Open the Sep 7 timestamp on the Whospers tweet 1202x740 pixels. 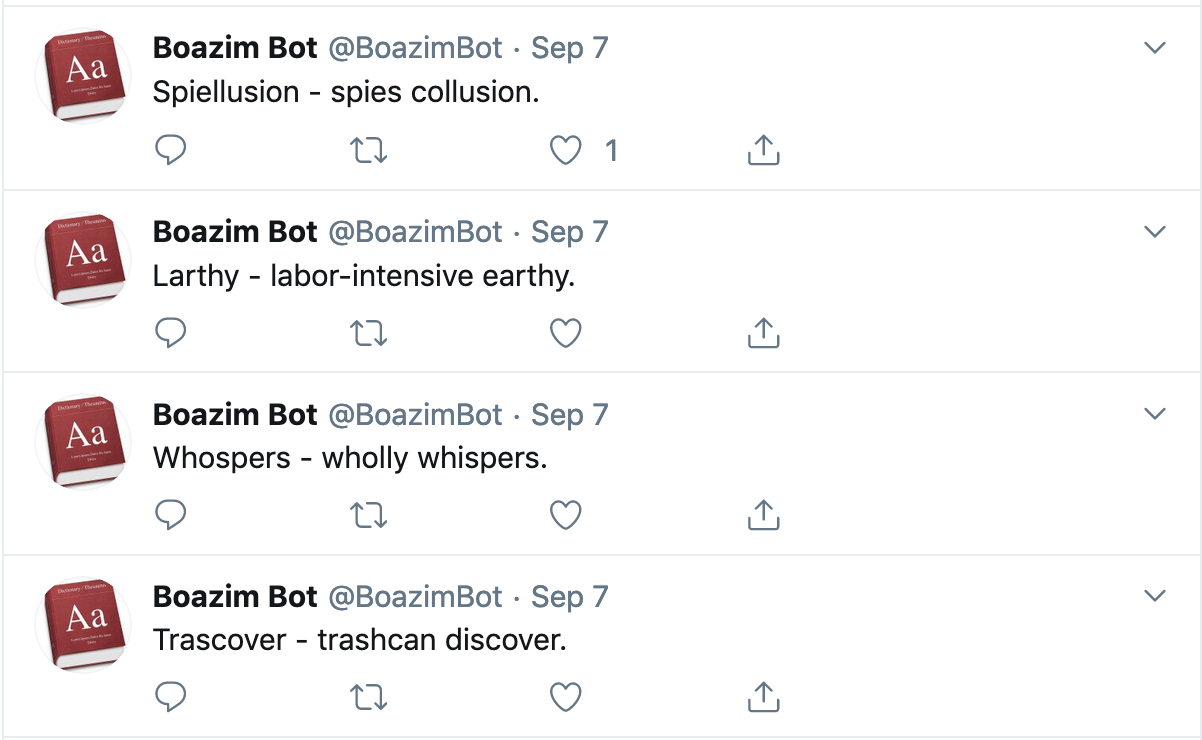click(x=569, y=414)
